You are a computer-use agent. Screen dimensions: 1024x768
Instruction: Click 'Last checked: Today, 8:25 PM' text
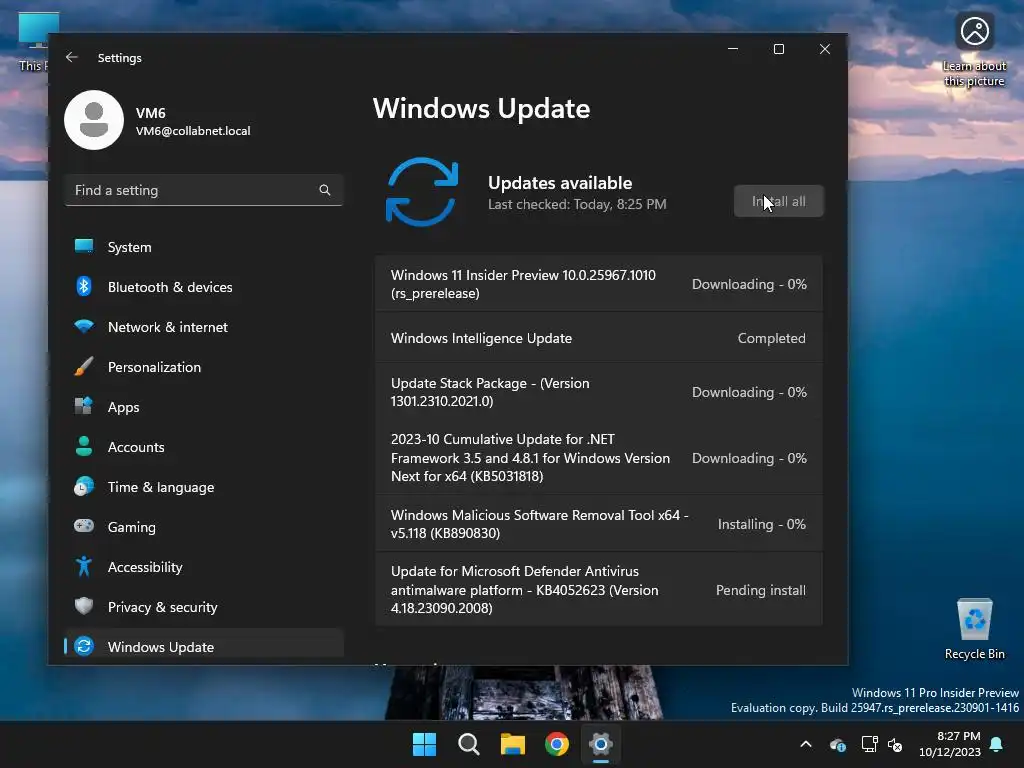pyautogui.click(x=577, y=204)
